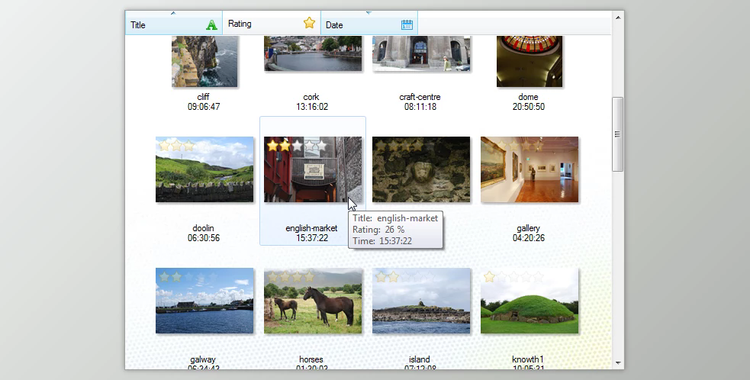Sort photos by Rating column header
750x380 pixels.
(272, 23)
